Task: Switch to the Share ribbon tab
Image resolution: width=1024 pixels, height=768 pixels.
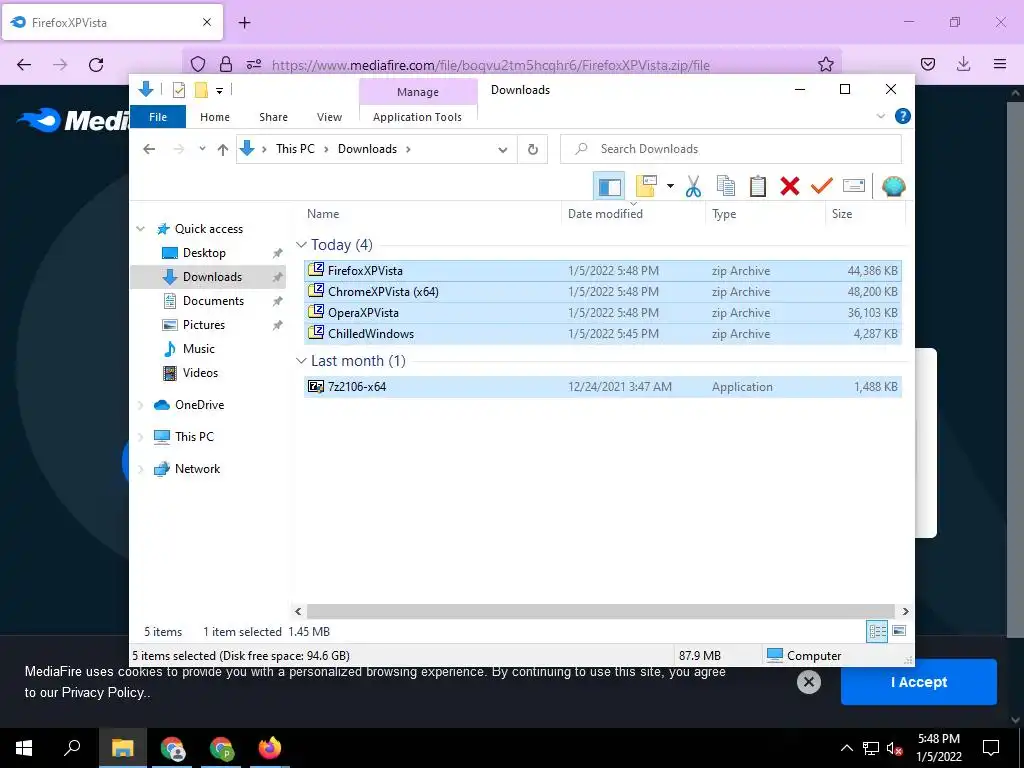Action: coord(273,117)
